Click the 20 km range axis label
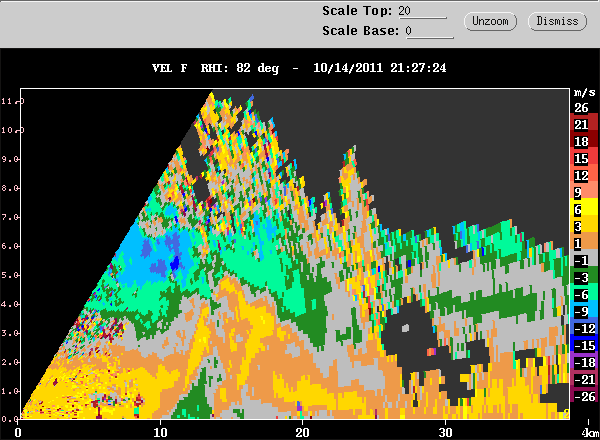 click(x=302, y=432)
